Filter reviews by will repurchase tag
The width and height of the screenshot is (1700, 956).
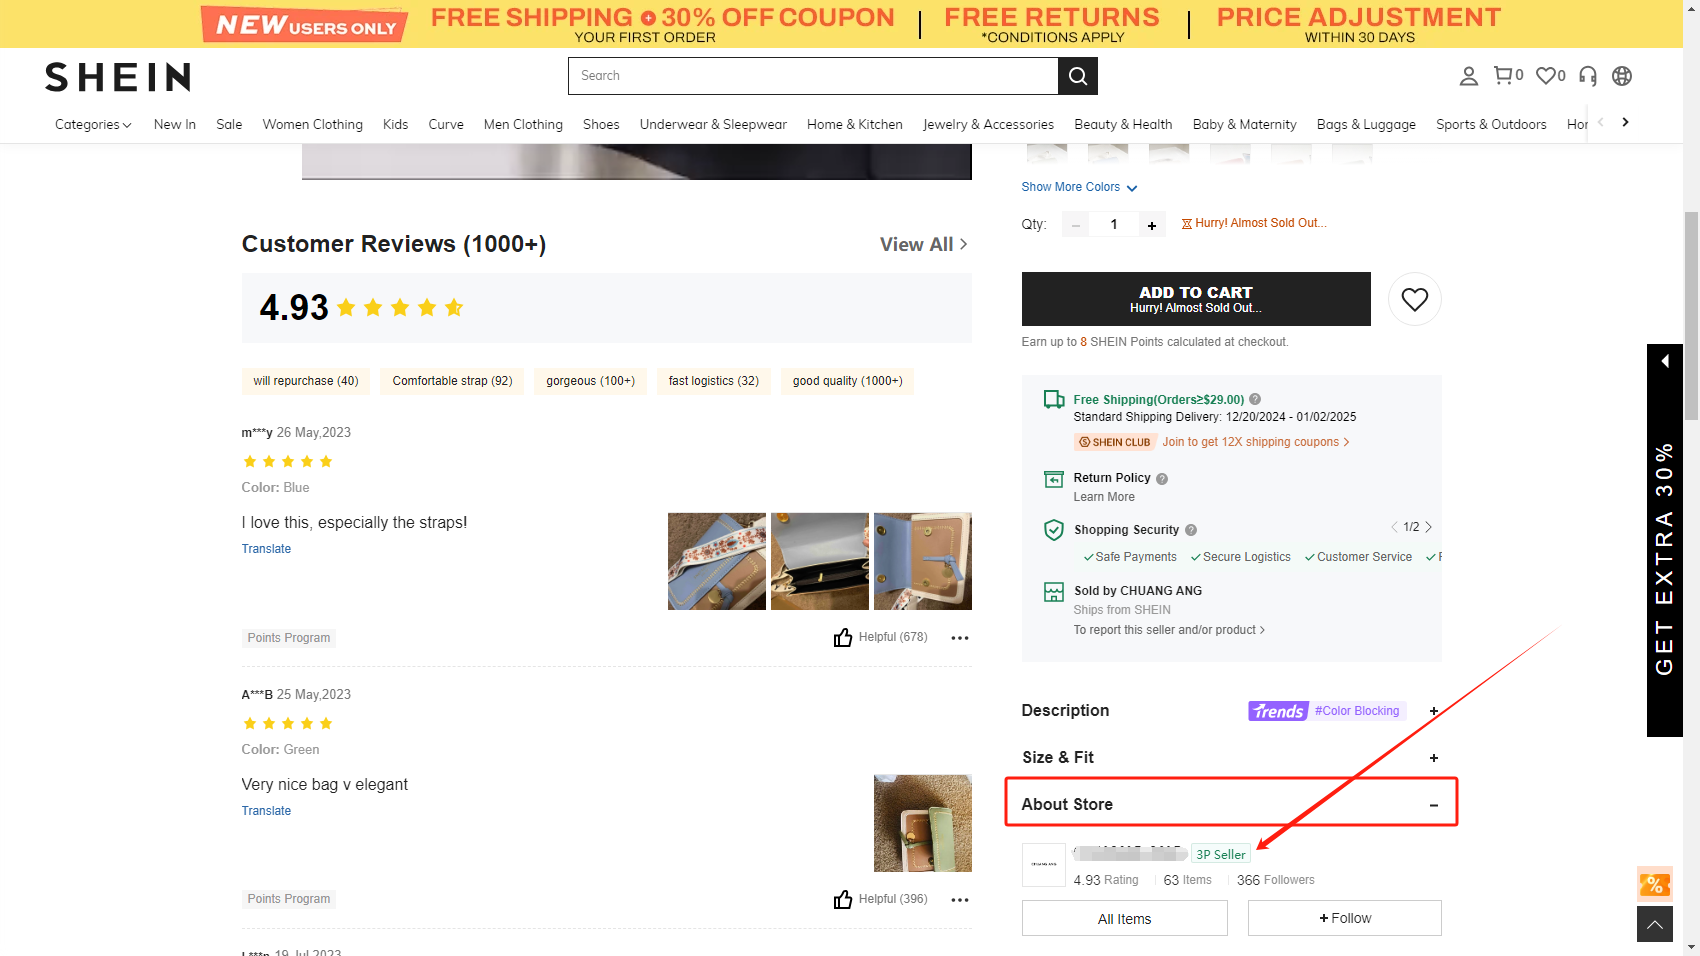(x=306, y=381)
